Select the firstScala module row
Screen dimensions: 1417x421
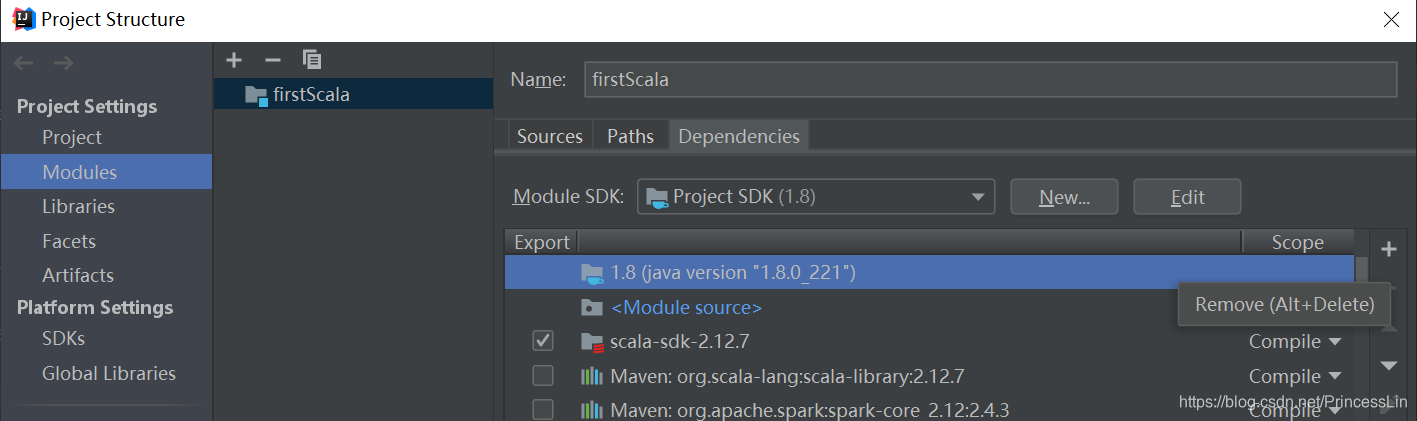[353, 95]
